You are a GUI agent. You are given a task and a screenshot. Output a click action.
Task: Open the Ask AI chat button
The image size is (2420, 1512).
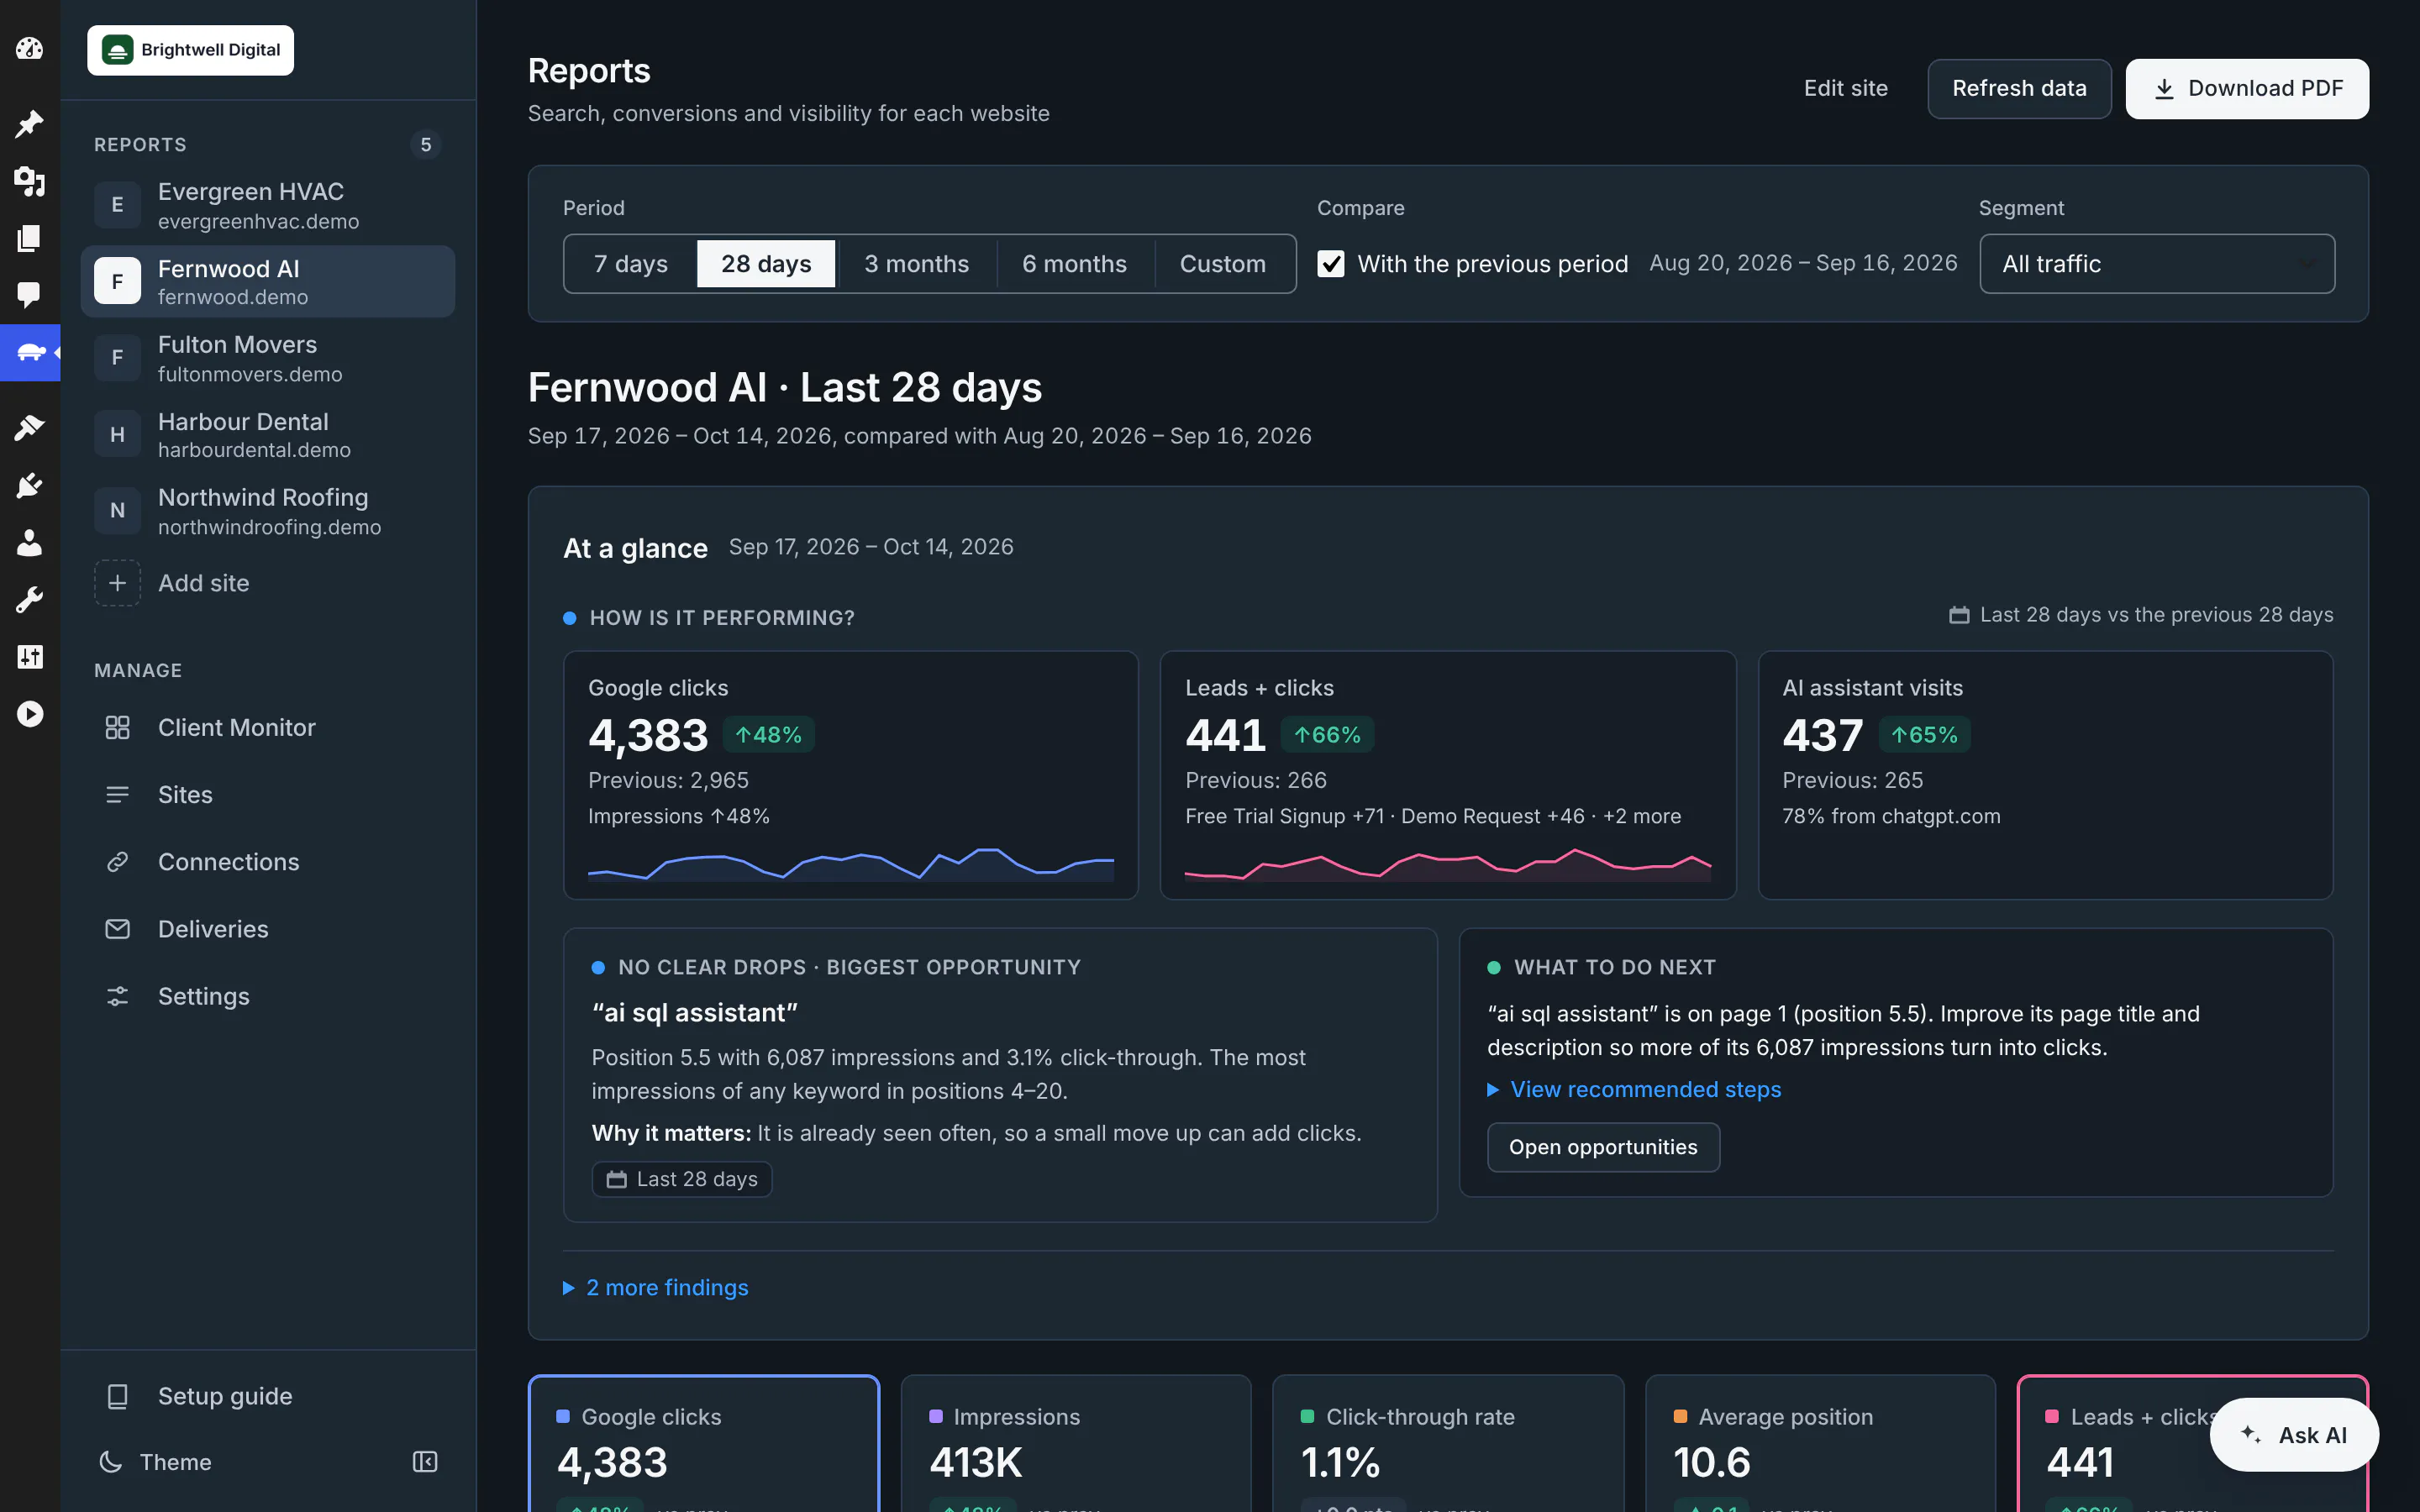coord(2294,1435)
